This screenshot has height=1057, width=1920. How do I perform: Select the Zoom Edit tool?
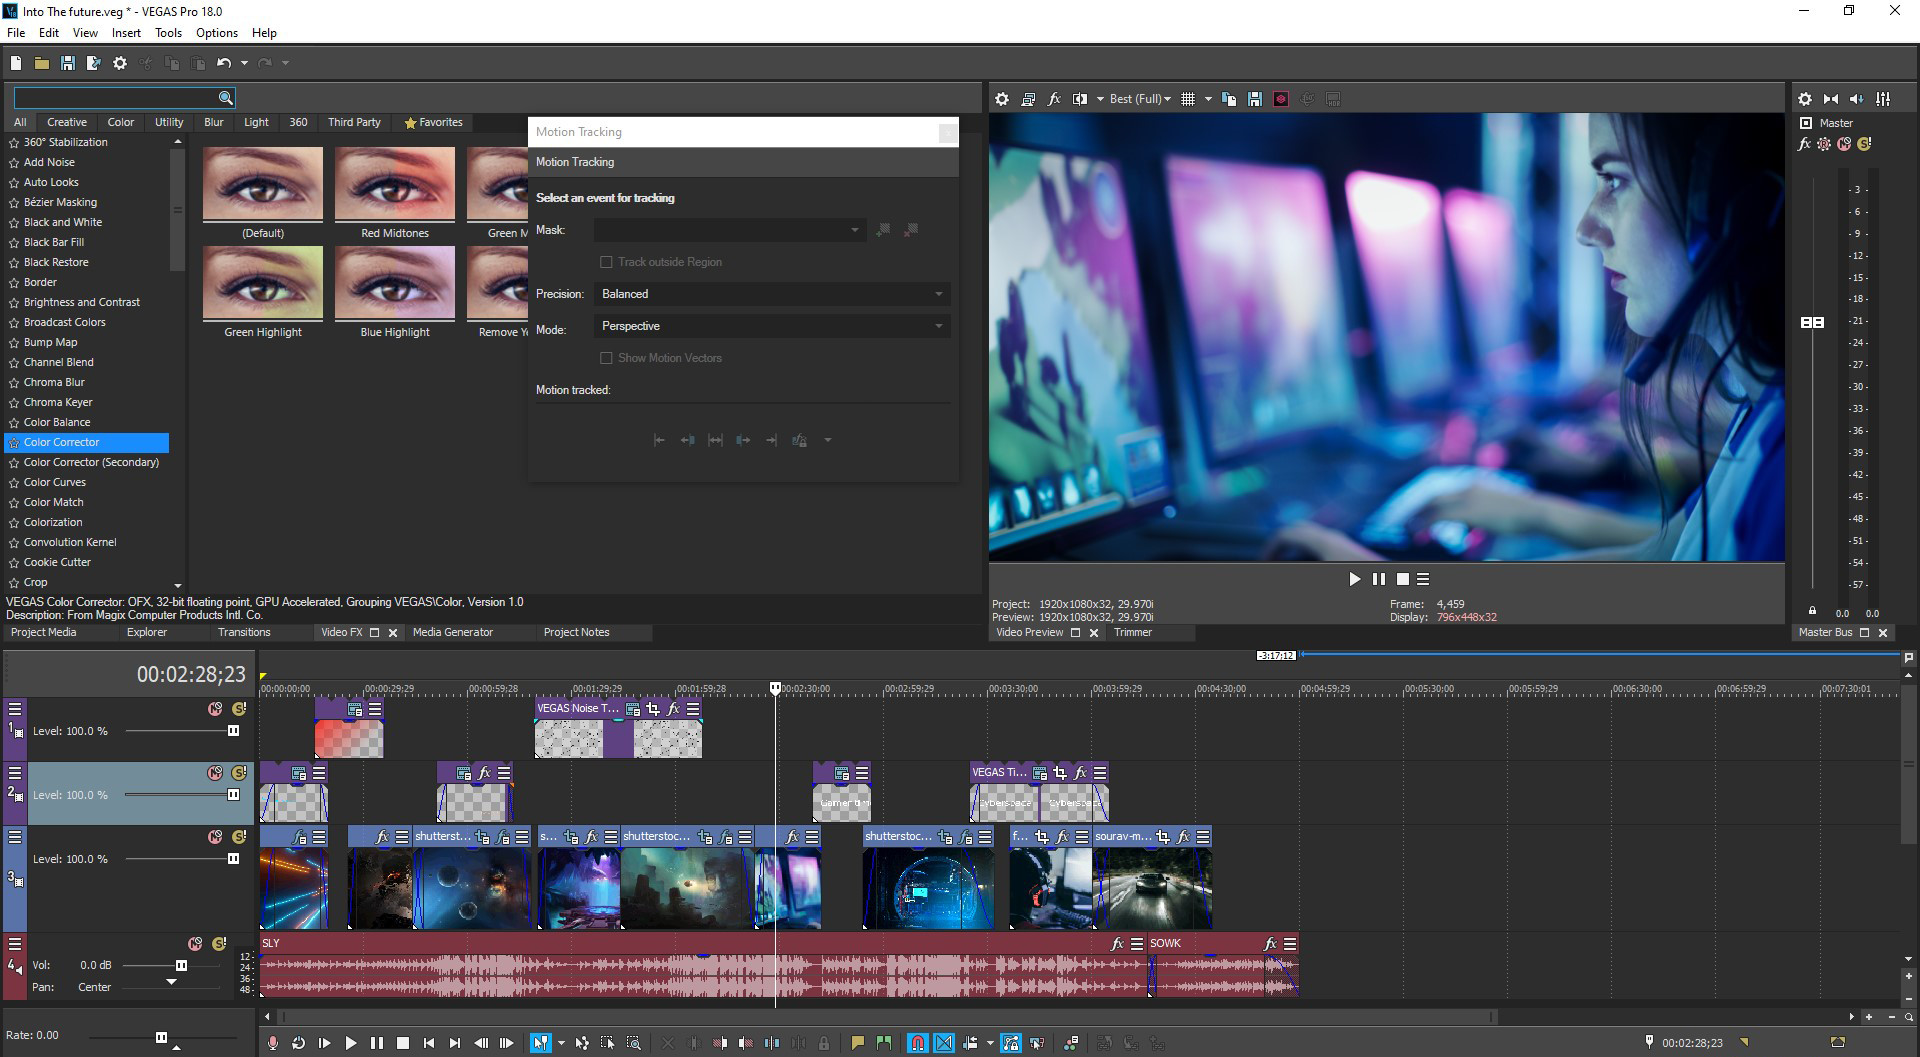tap(633, 1042)
